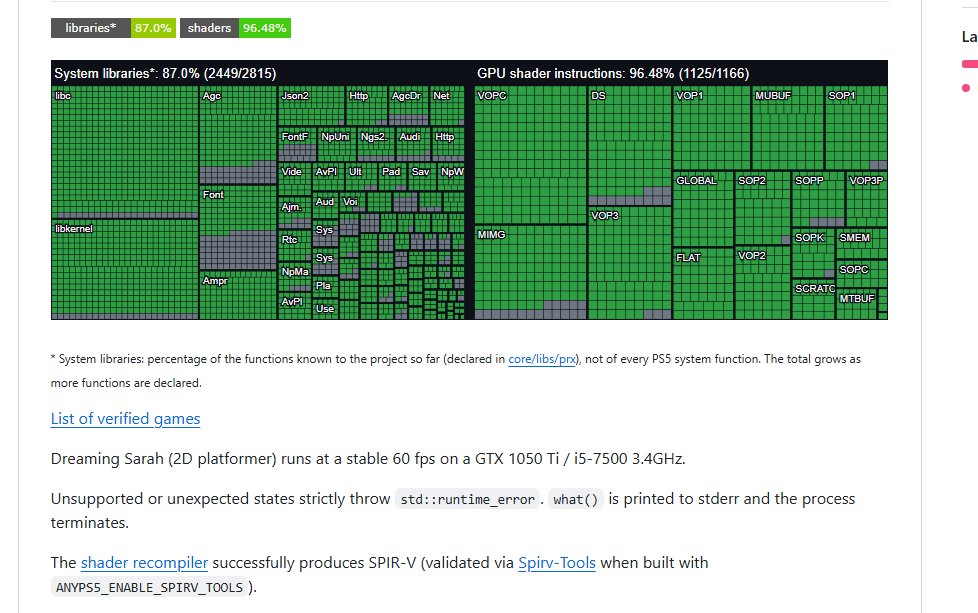Viewport: 978px width, 613px height.
Task: Click the "GPU shader instructions: 96.48%" heading
Action: (613, 74)
